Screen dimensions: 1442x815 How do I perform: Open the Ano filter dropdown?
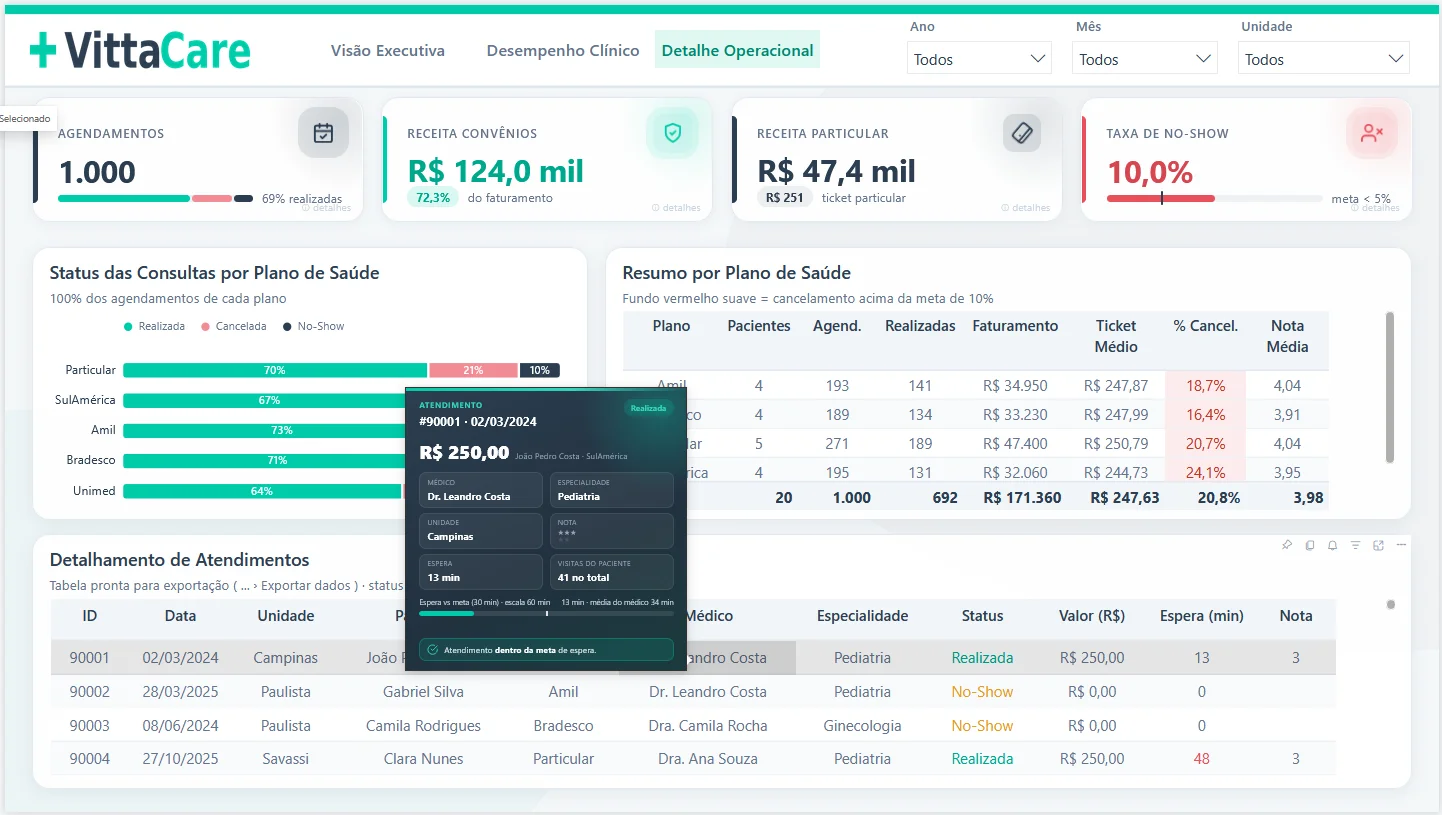point(979,59)
